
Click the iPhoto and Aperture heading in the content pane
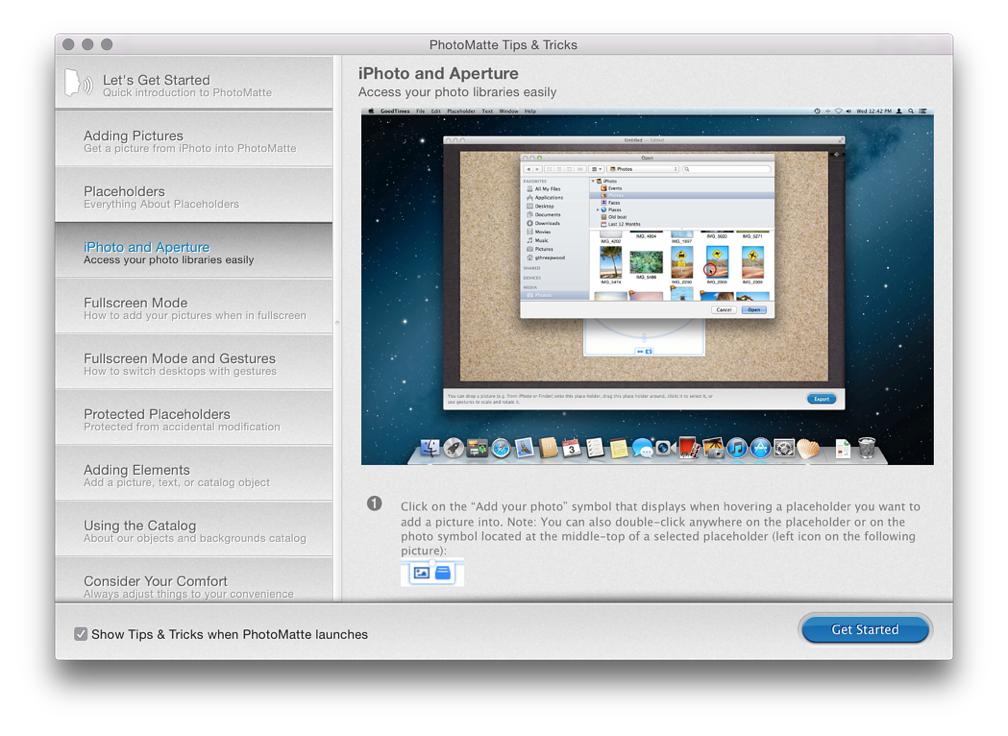pyautogui.click(x=438, y=73)
